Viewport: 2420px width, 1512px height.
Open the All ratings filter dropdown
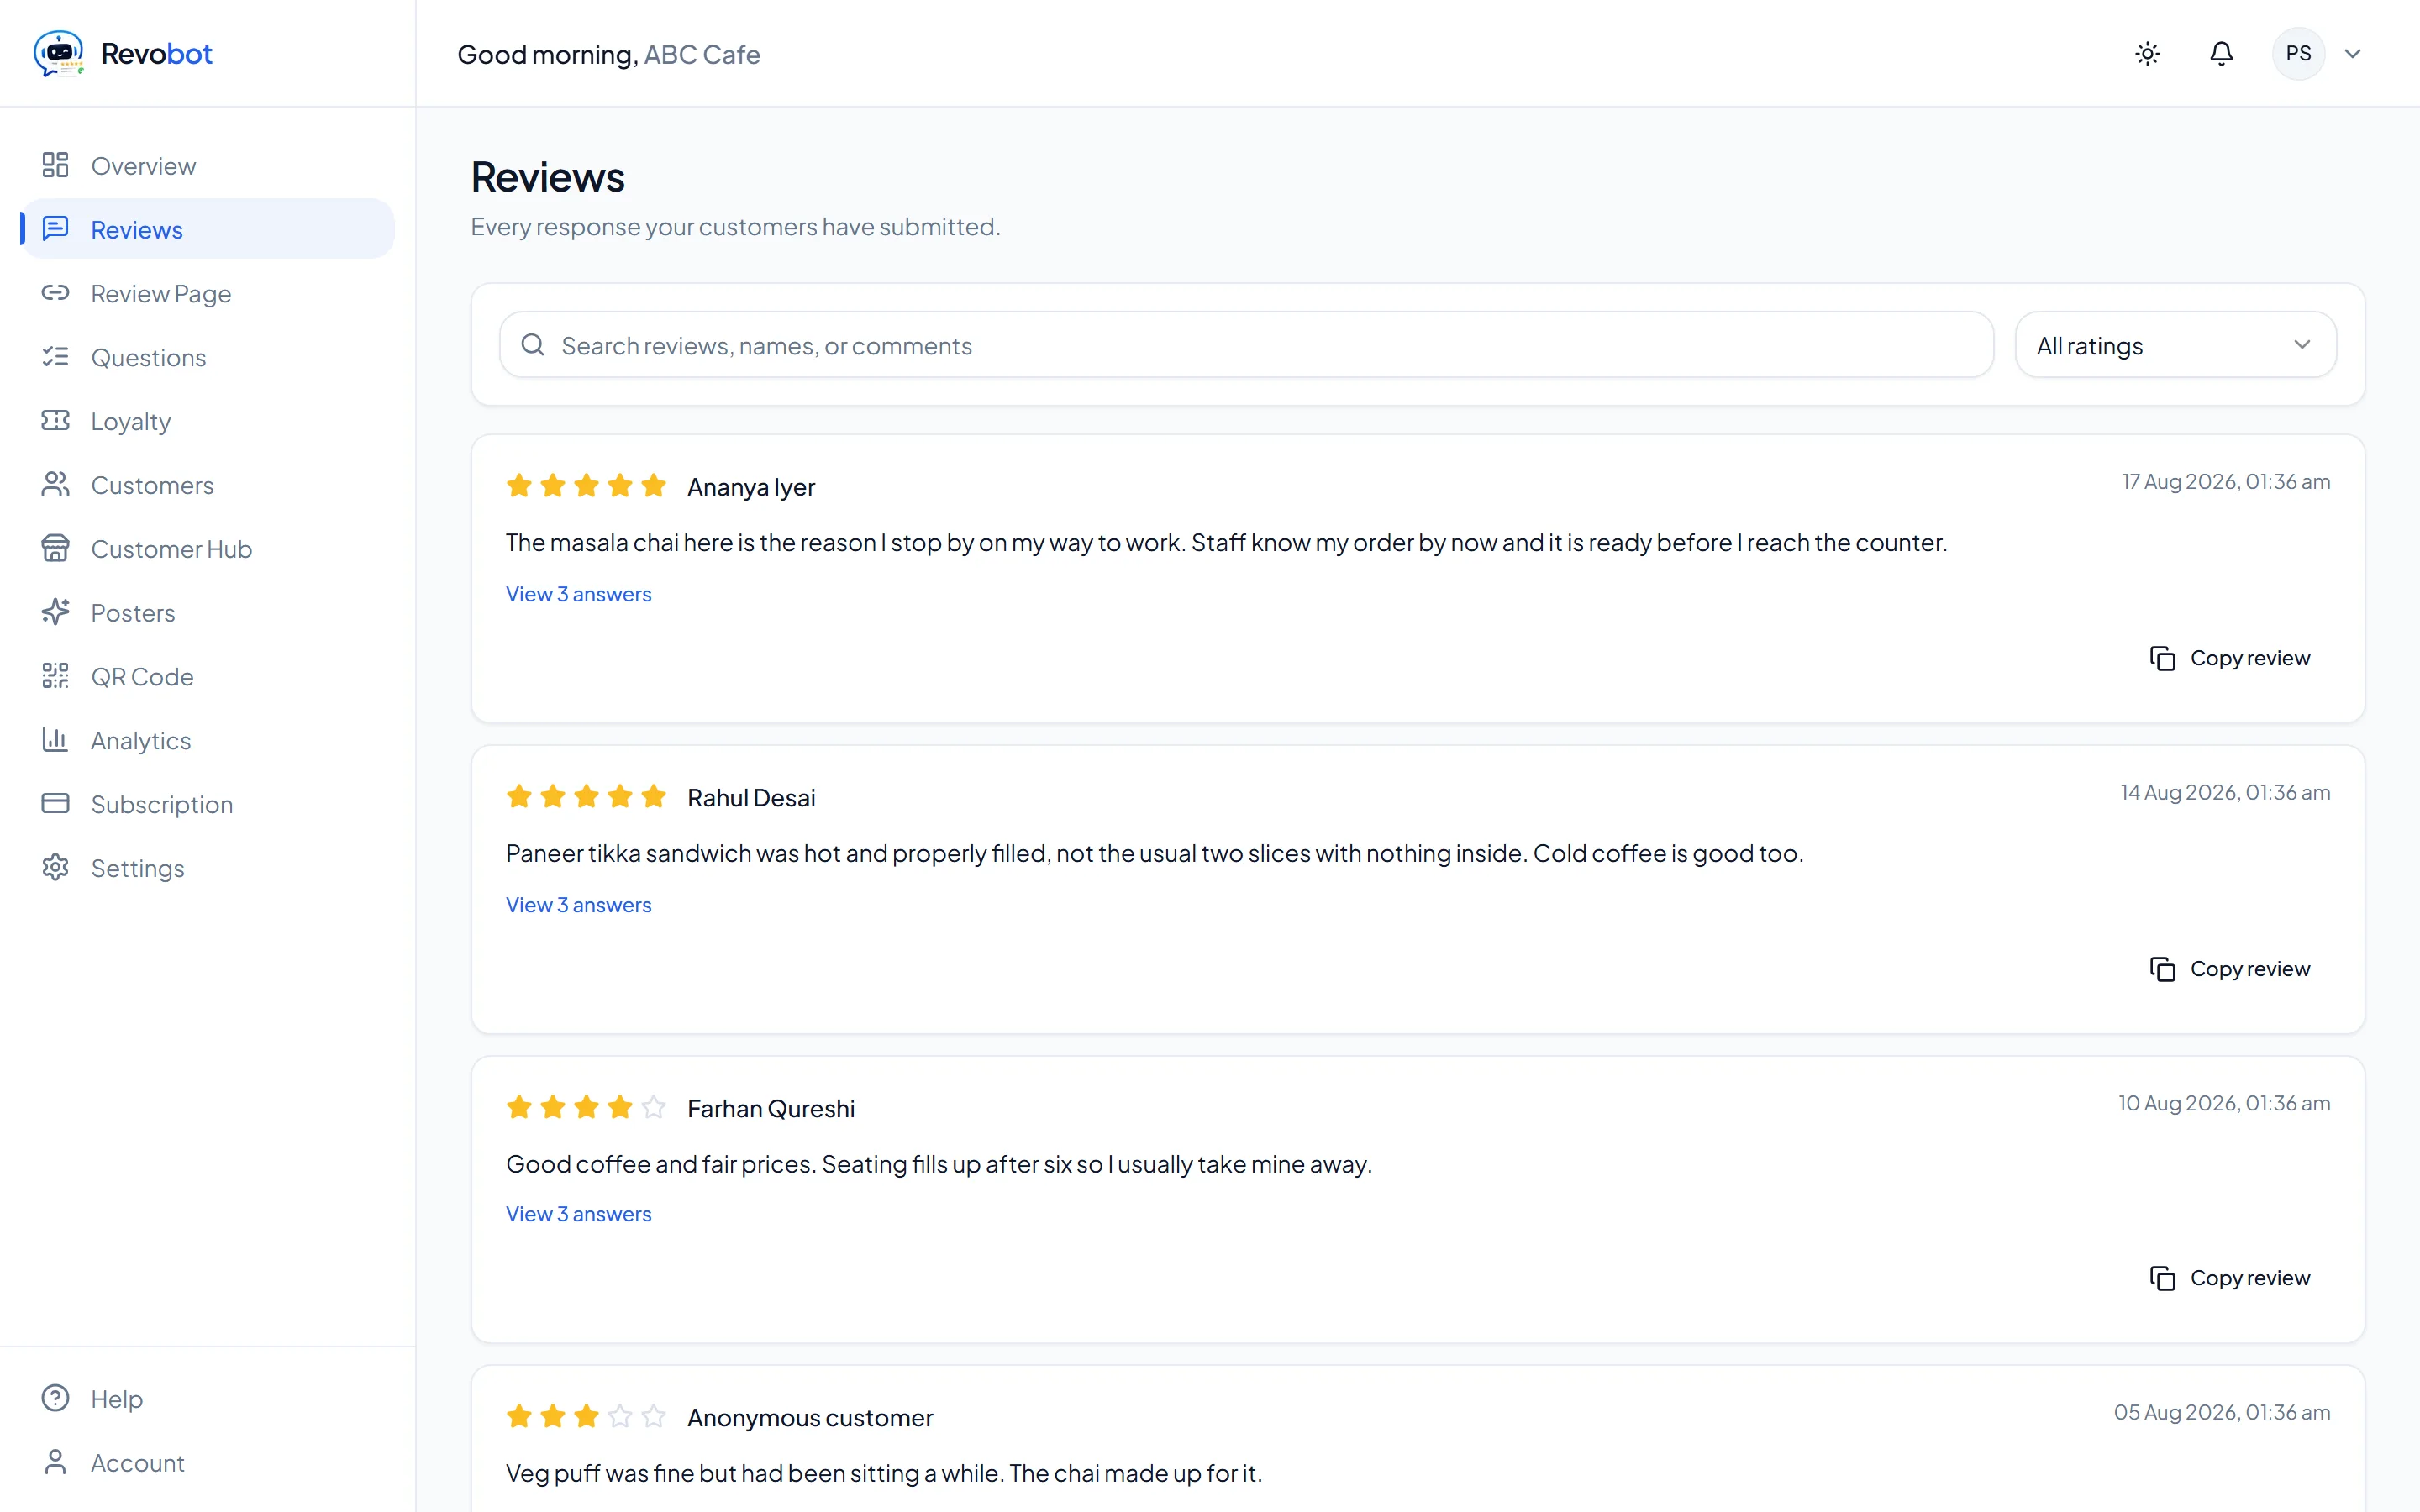[x=2175, y=345]
